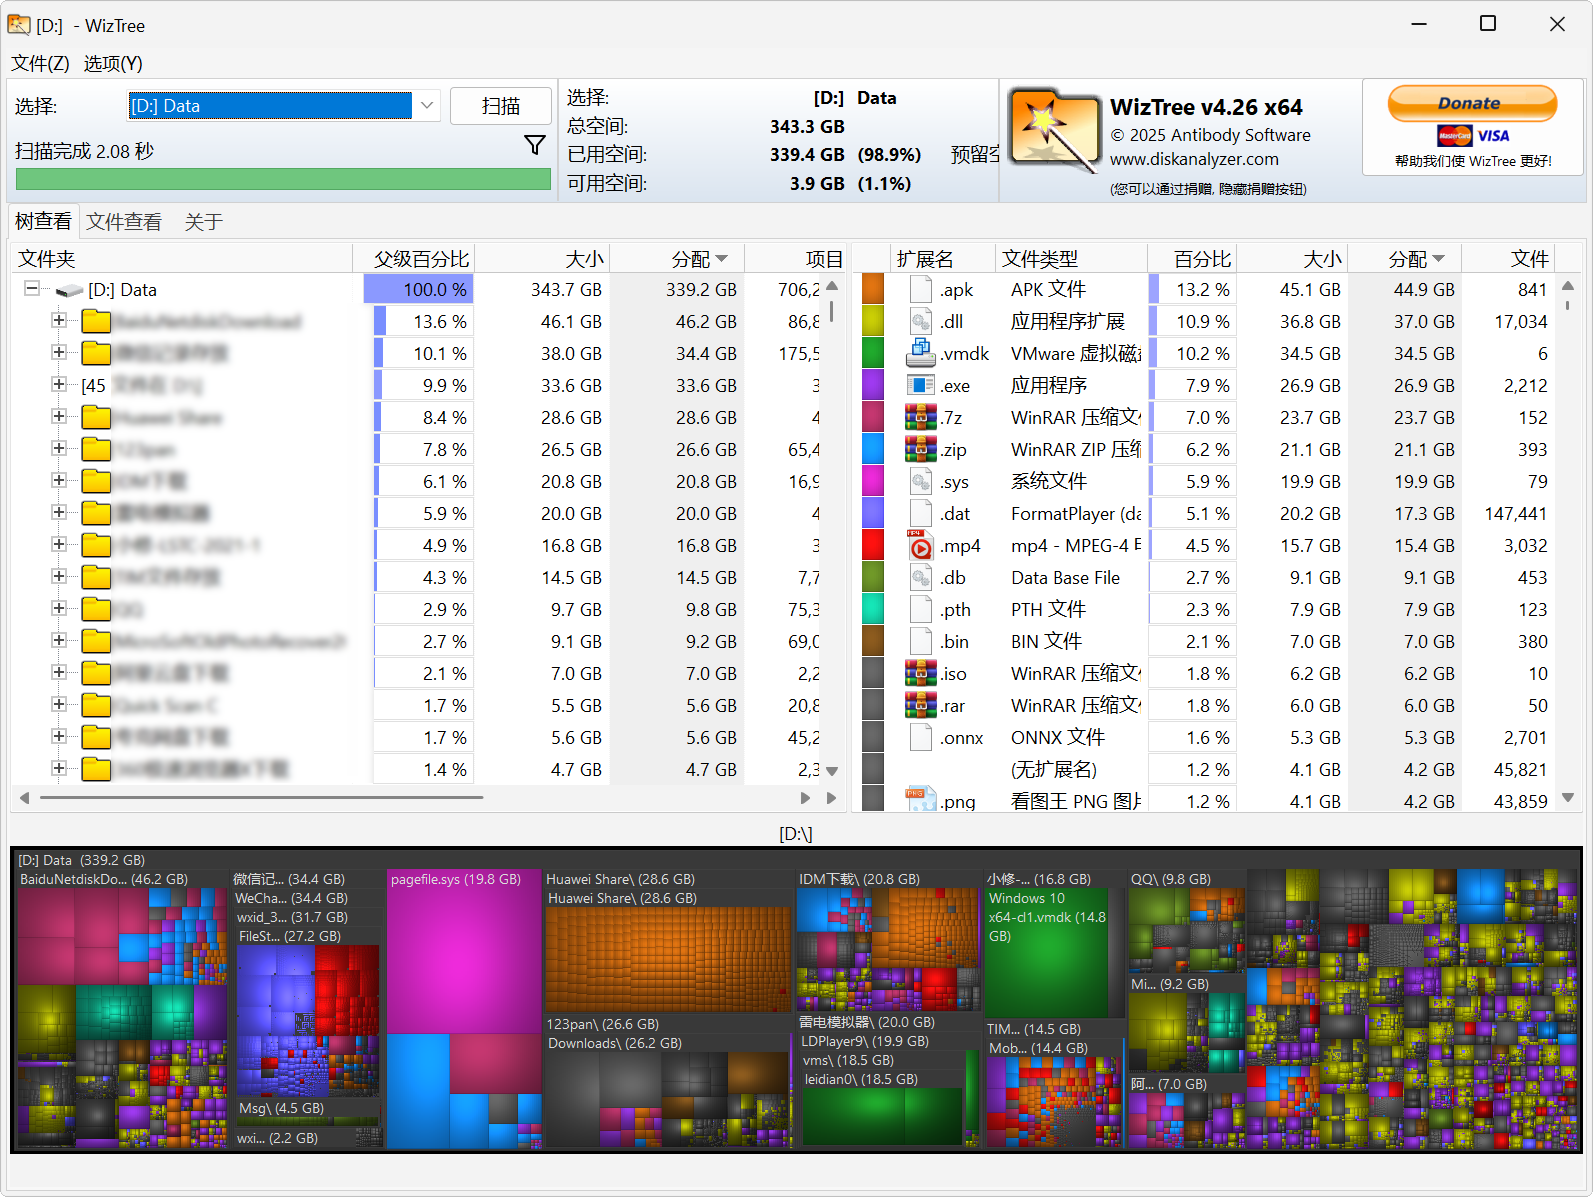Click the folder tree horizontal scrollbar
Image resolution: width=1593 pixels, height=1197 pixels.
tap(262, 798)
